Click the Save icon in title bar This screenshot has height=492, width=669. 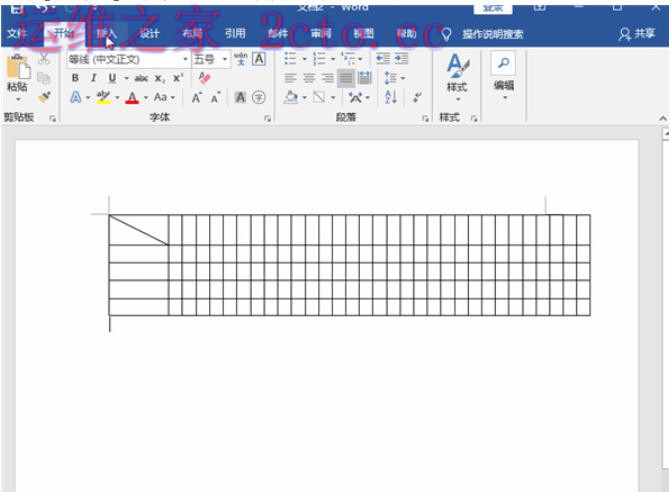pos(17,7)
